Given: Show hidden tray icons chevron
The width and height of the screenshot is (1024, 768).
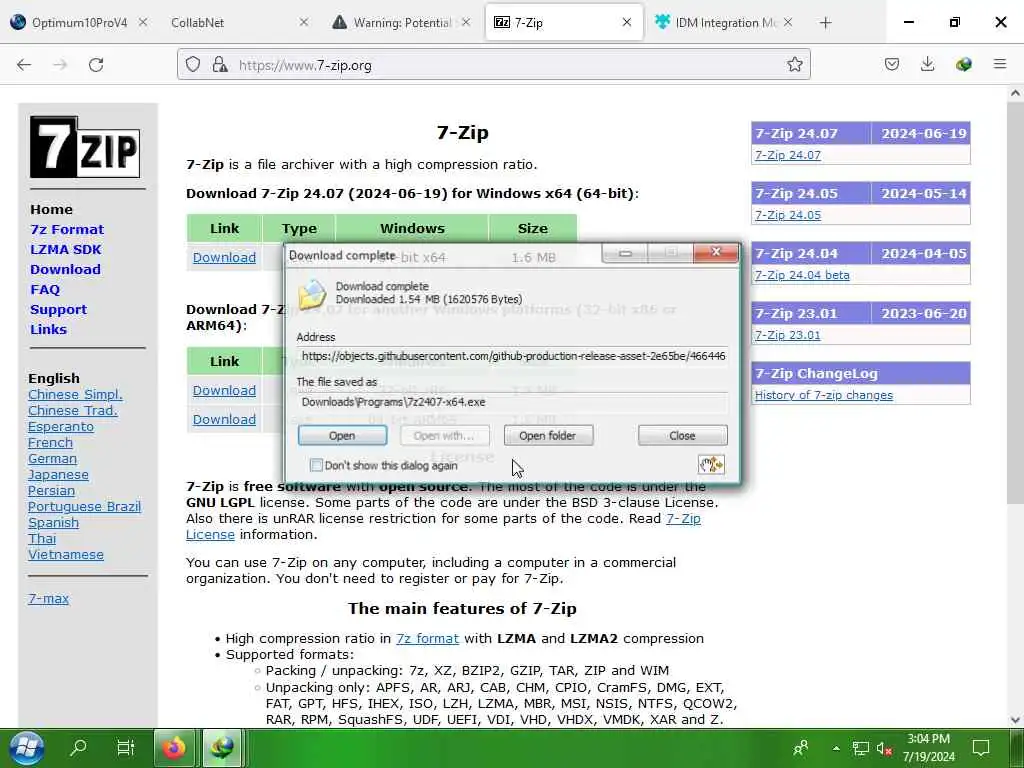Looking at the screenshot, I should coord(836,748).
